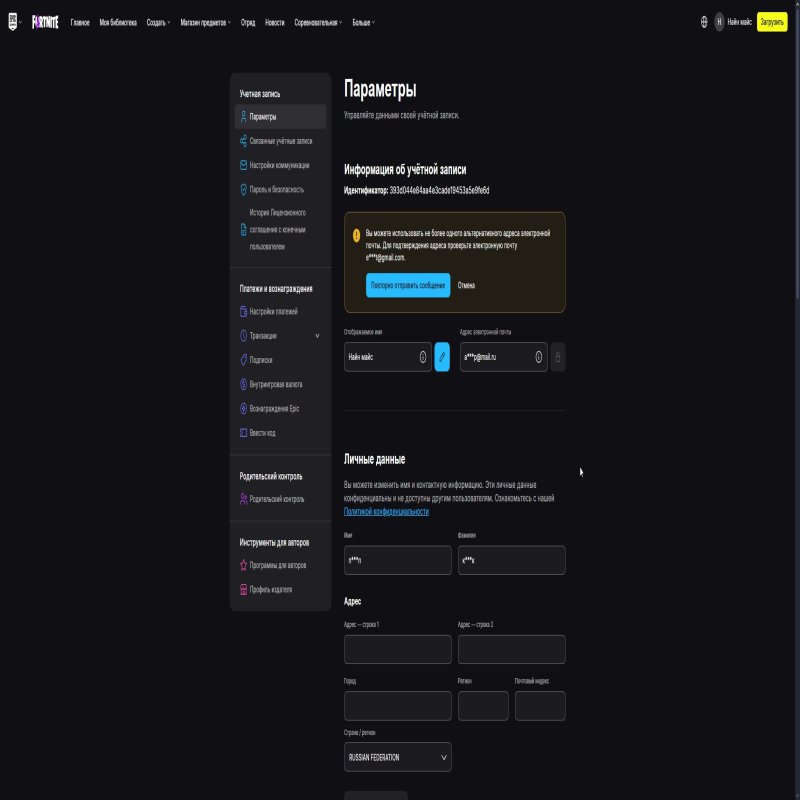Open the Политикой конфиденциальности link
800x800 pixels.
click(386, 511)
